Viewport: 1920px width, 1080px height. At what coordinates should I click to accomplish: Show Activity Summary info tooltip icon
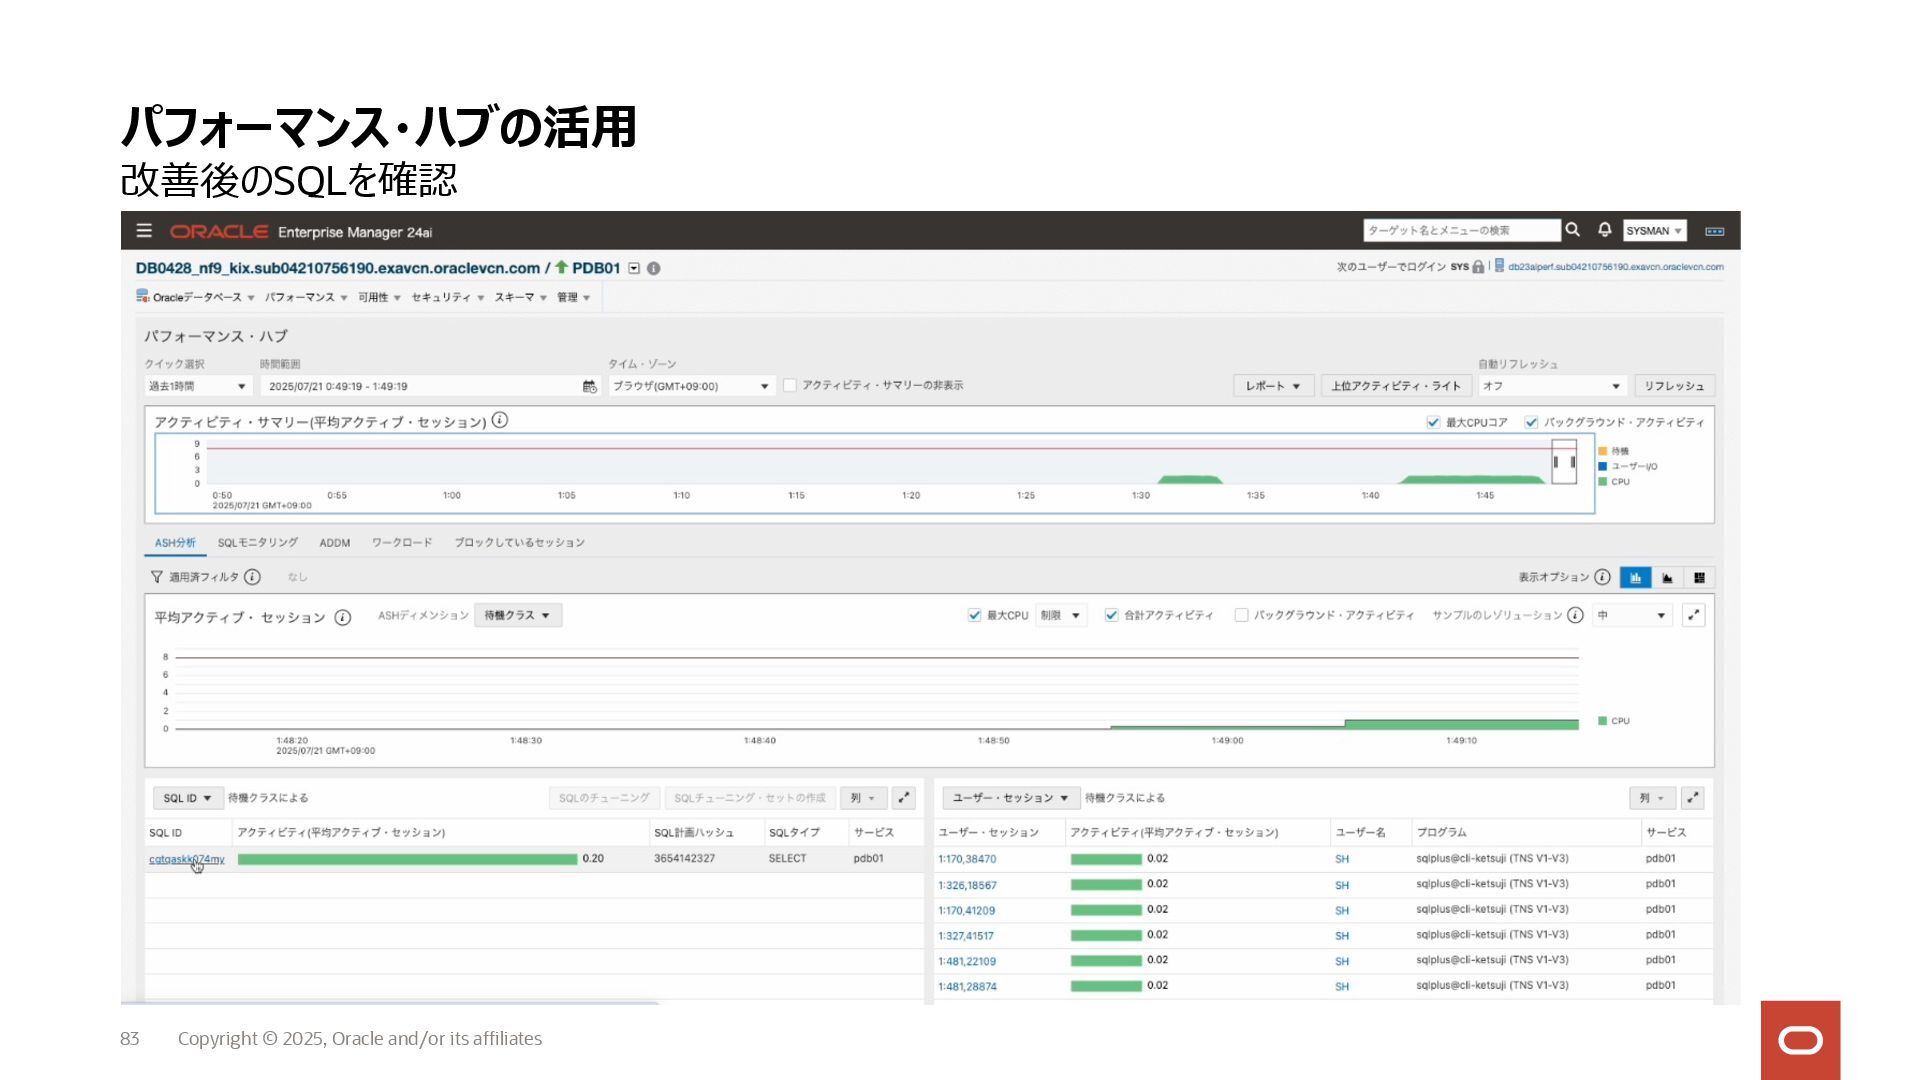(500, 421)
